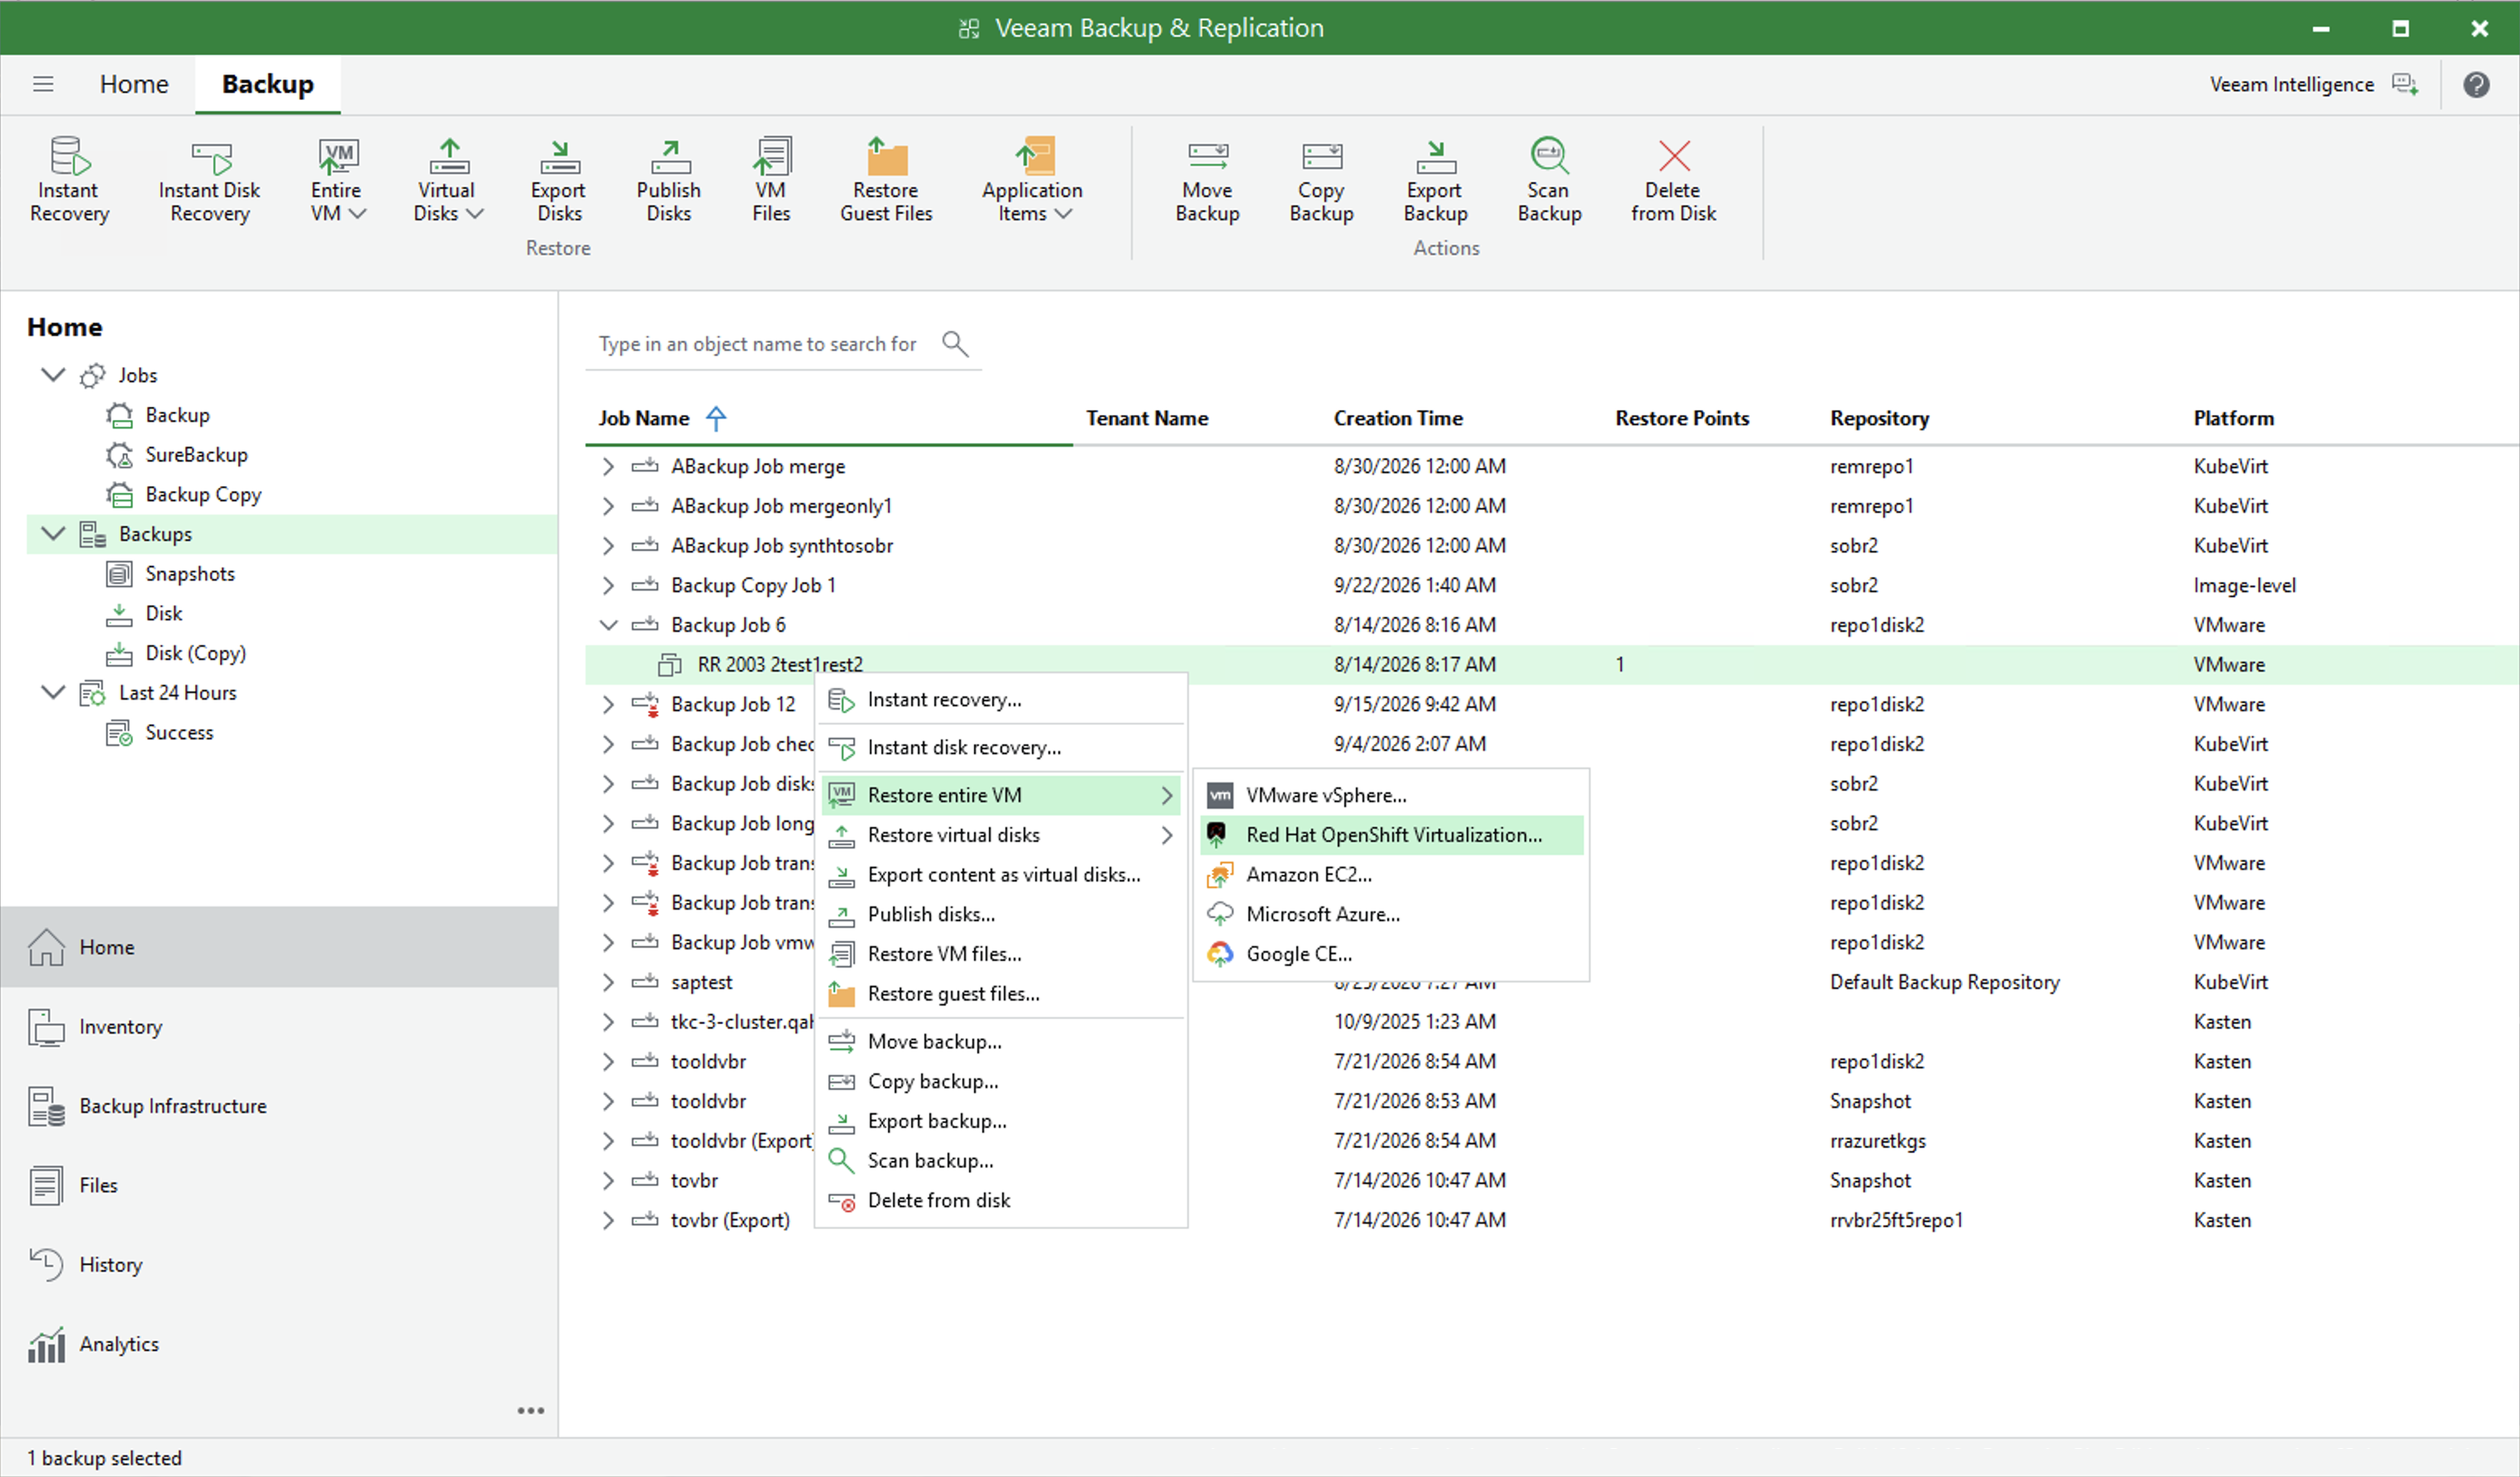Expand the Backup Copy Job 1 row

pos(608,585)
